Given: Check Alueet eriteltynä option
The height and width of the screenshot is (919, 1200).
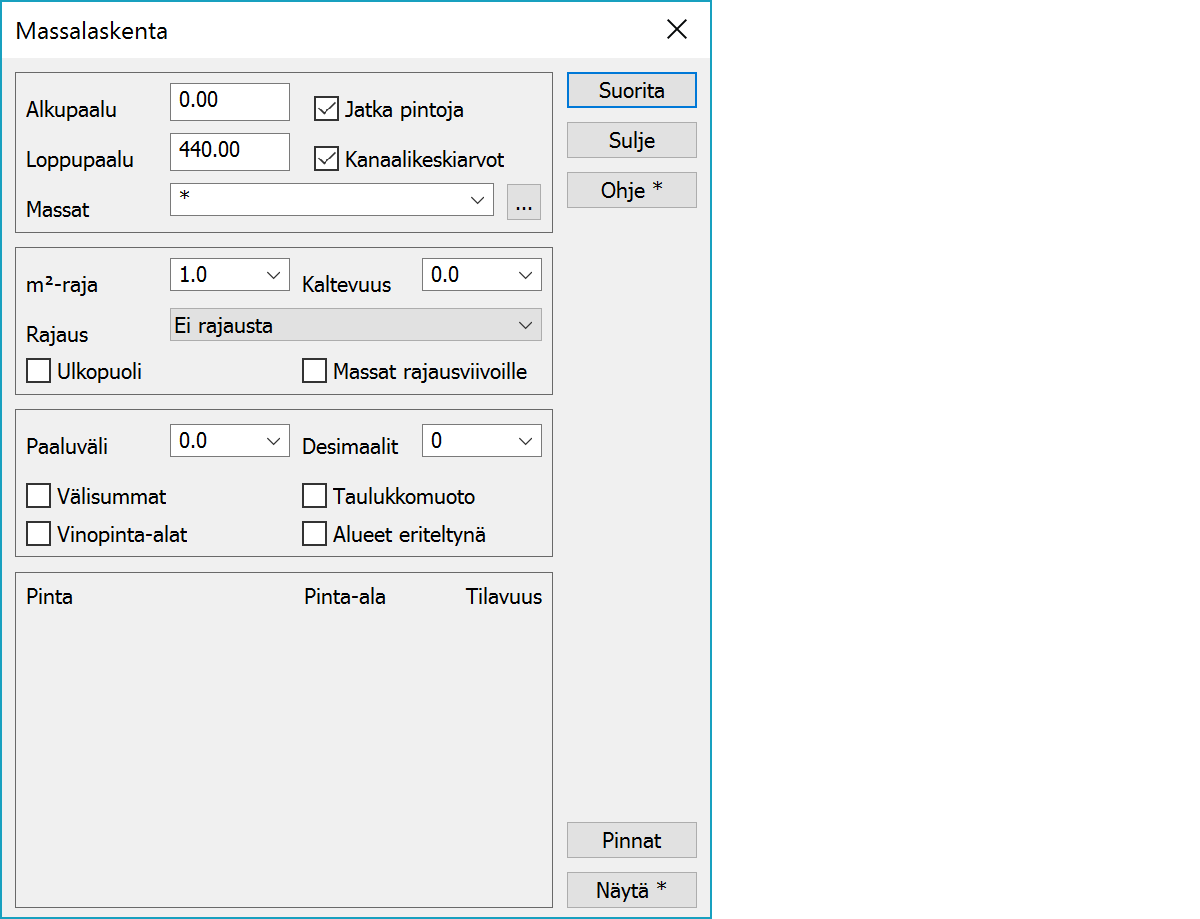Looking at the screenshot, I should tap(315, 534).
